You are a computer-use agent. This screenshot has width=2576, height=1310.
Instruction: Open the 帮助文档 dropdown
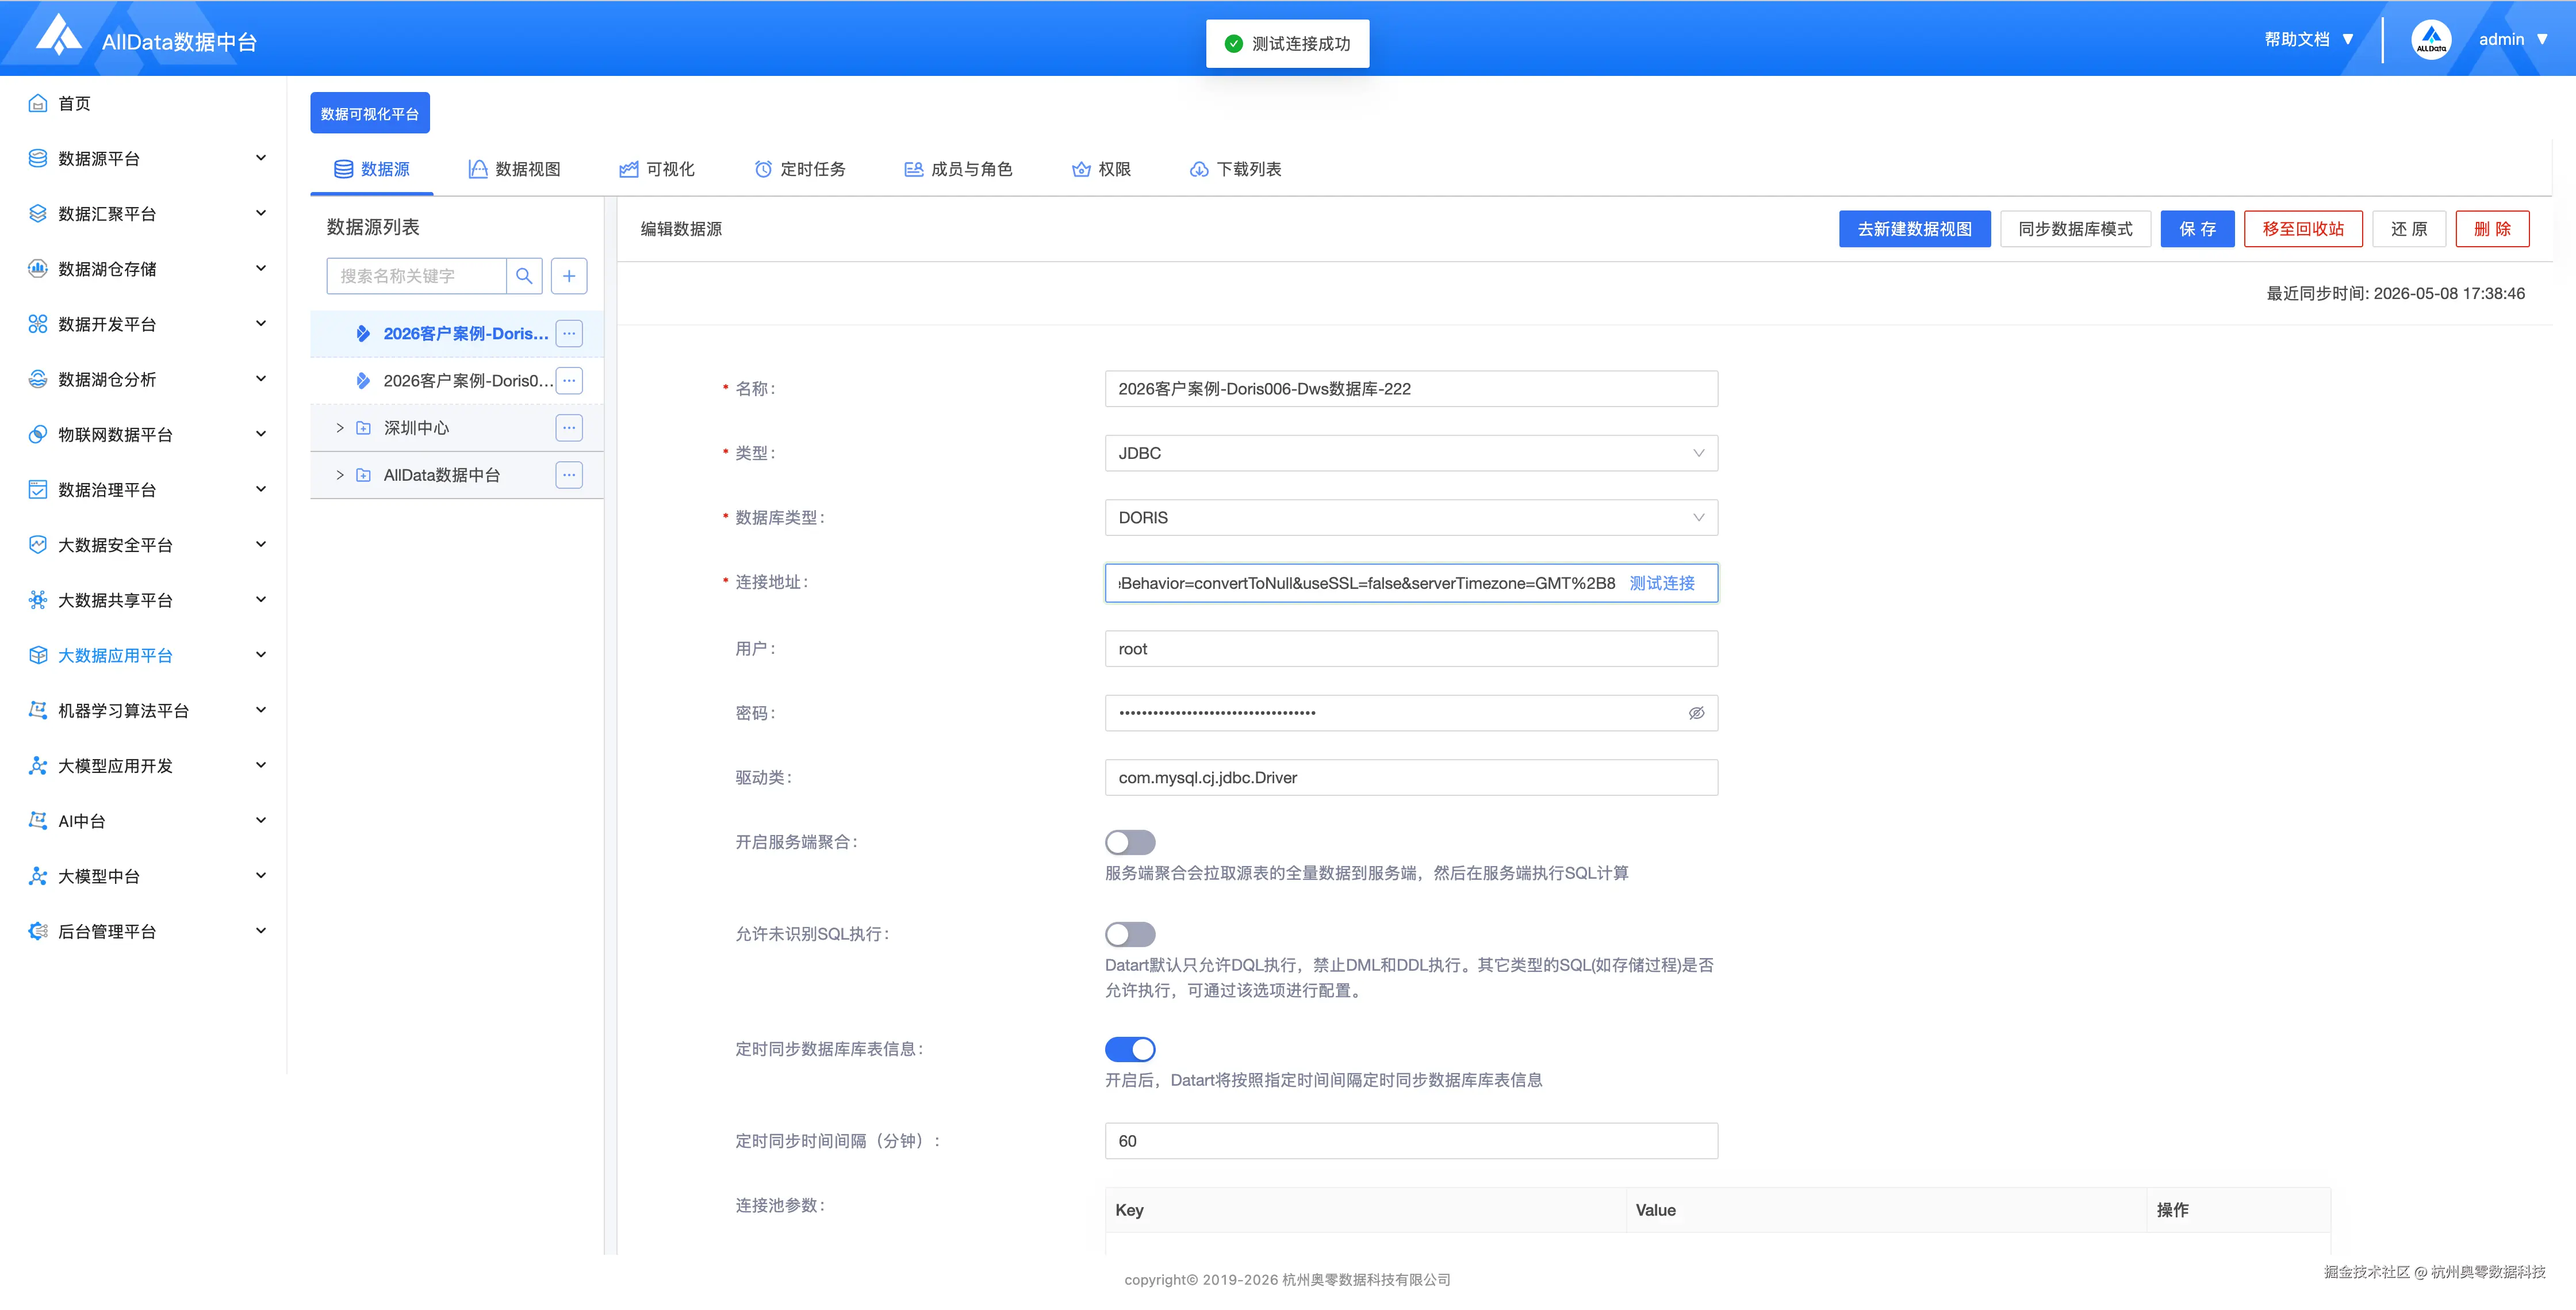2308,39
